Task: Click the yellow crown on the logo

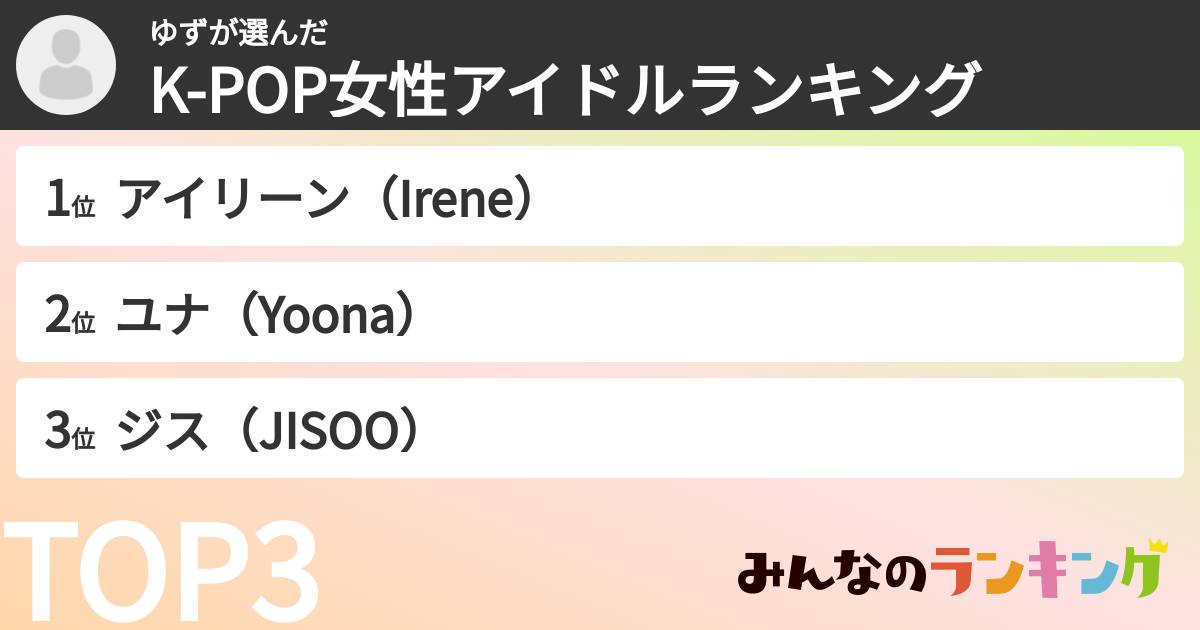Action: tap(1157, 546)
